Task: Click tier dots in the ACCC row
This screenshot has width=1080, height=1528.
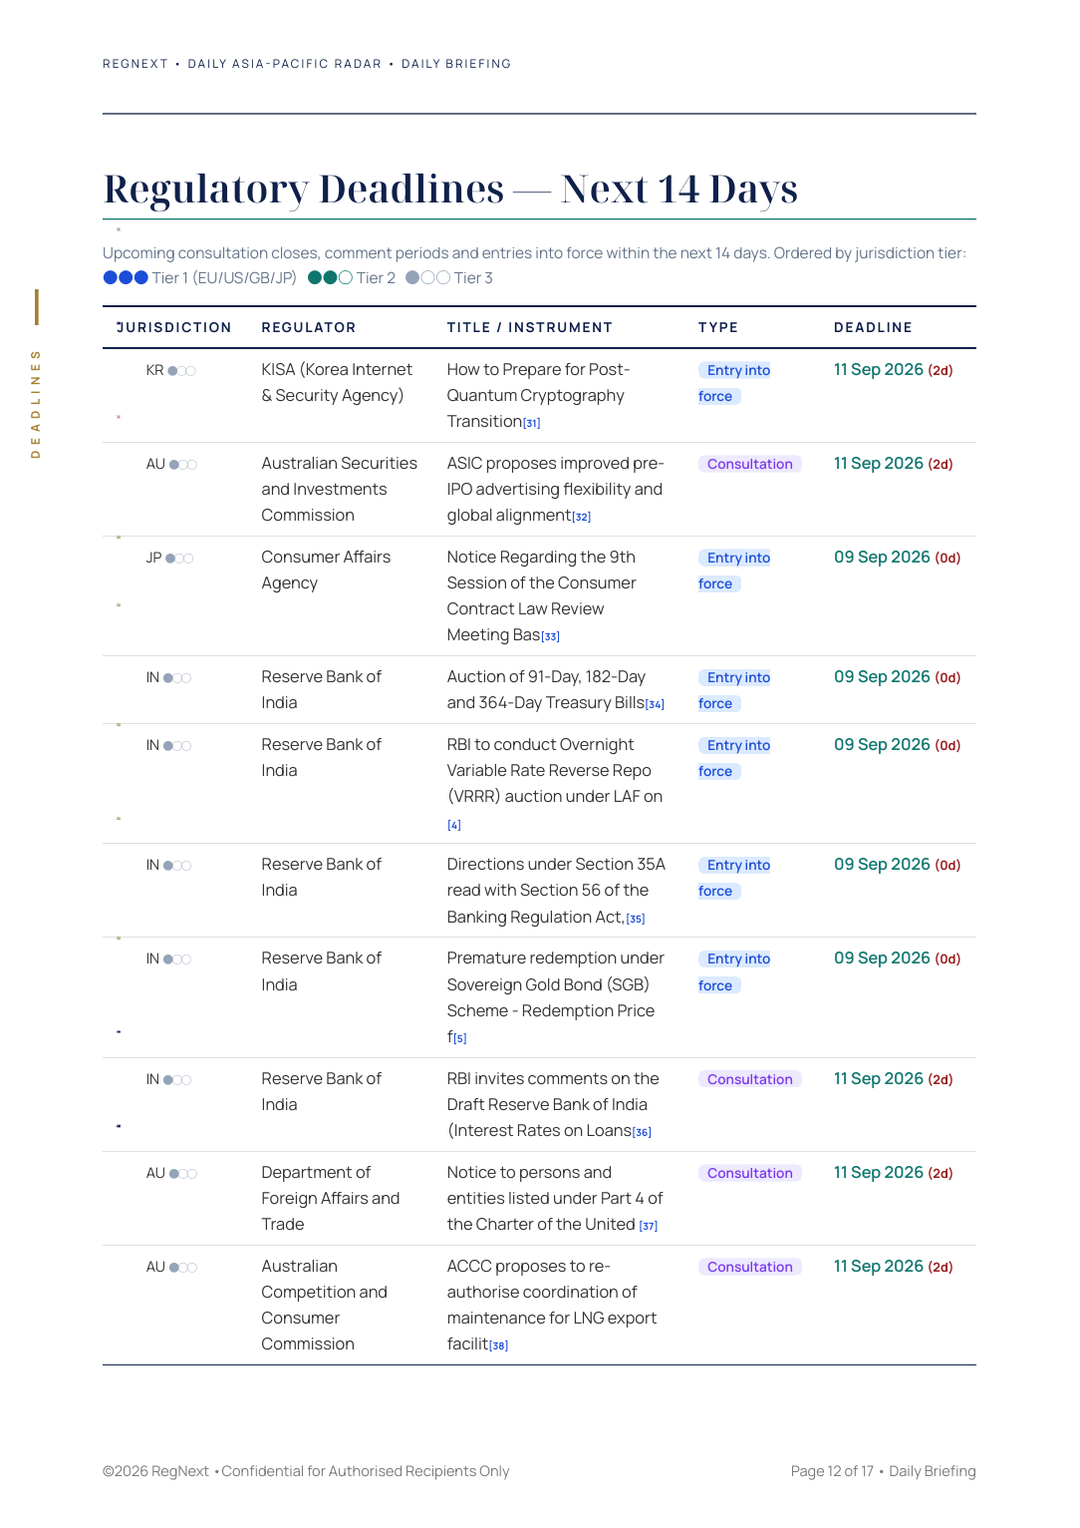Action: (183, 1268)
